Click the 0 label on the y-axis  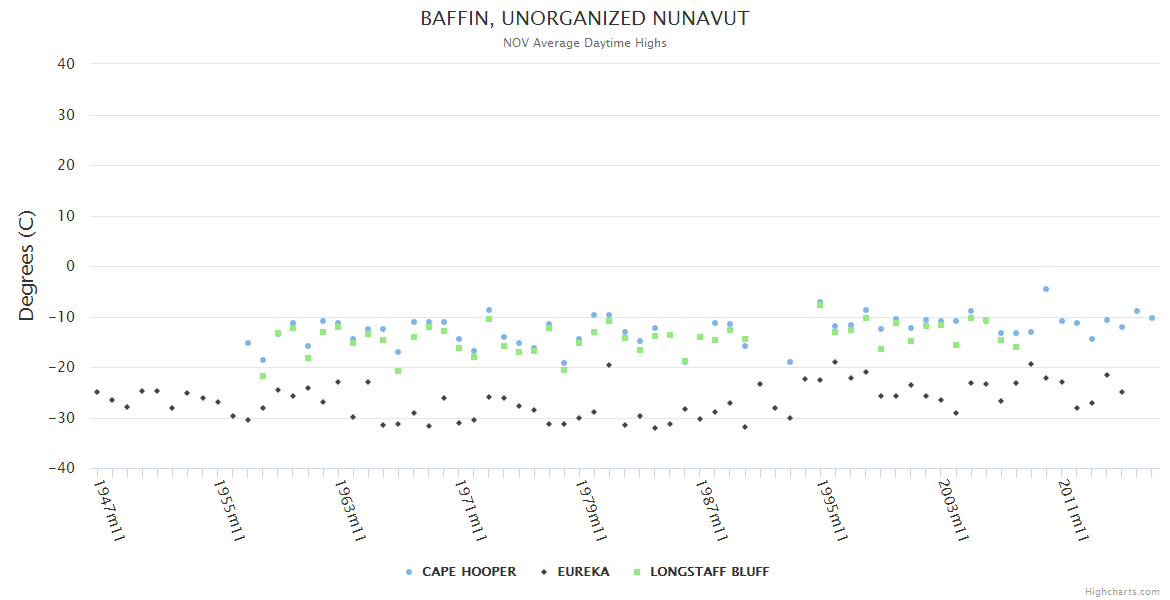(71, 266)
